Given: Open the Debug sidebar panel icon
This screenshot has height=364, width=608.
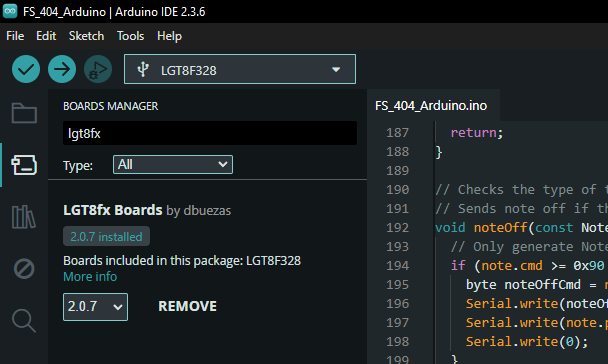Looking at the screenshot, I should (x=24, y=269).
